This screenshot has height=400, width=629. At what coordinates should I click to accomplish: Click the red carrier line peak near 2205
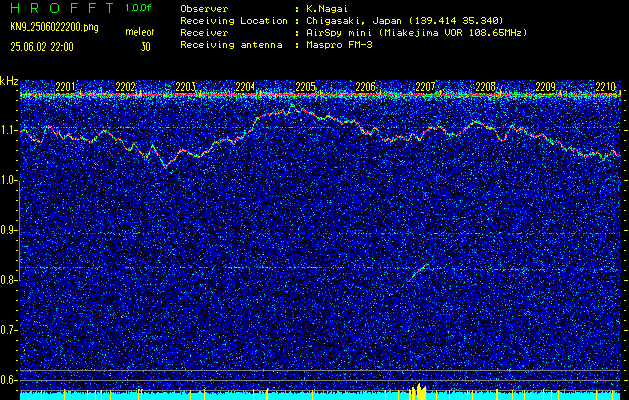click(x=292, y=108)
